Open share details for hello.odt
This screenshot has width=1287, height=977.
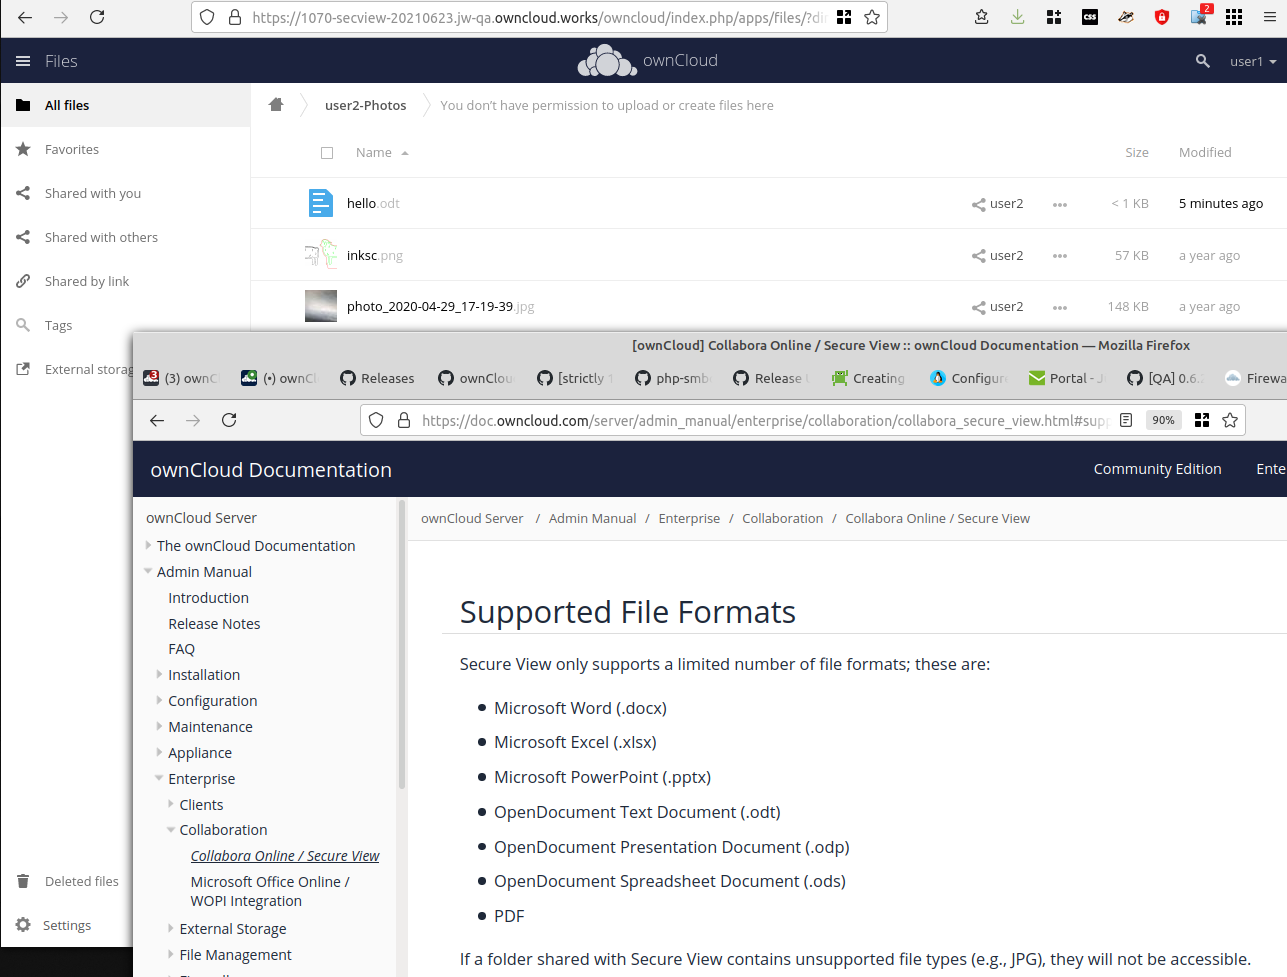[997, 204]
